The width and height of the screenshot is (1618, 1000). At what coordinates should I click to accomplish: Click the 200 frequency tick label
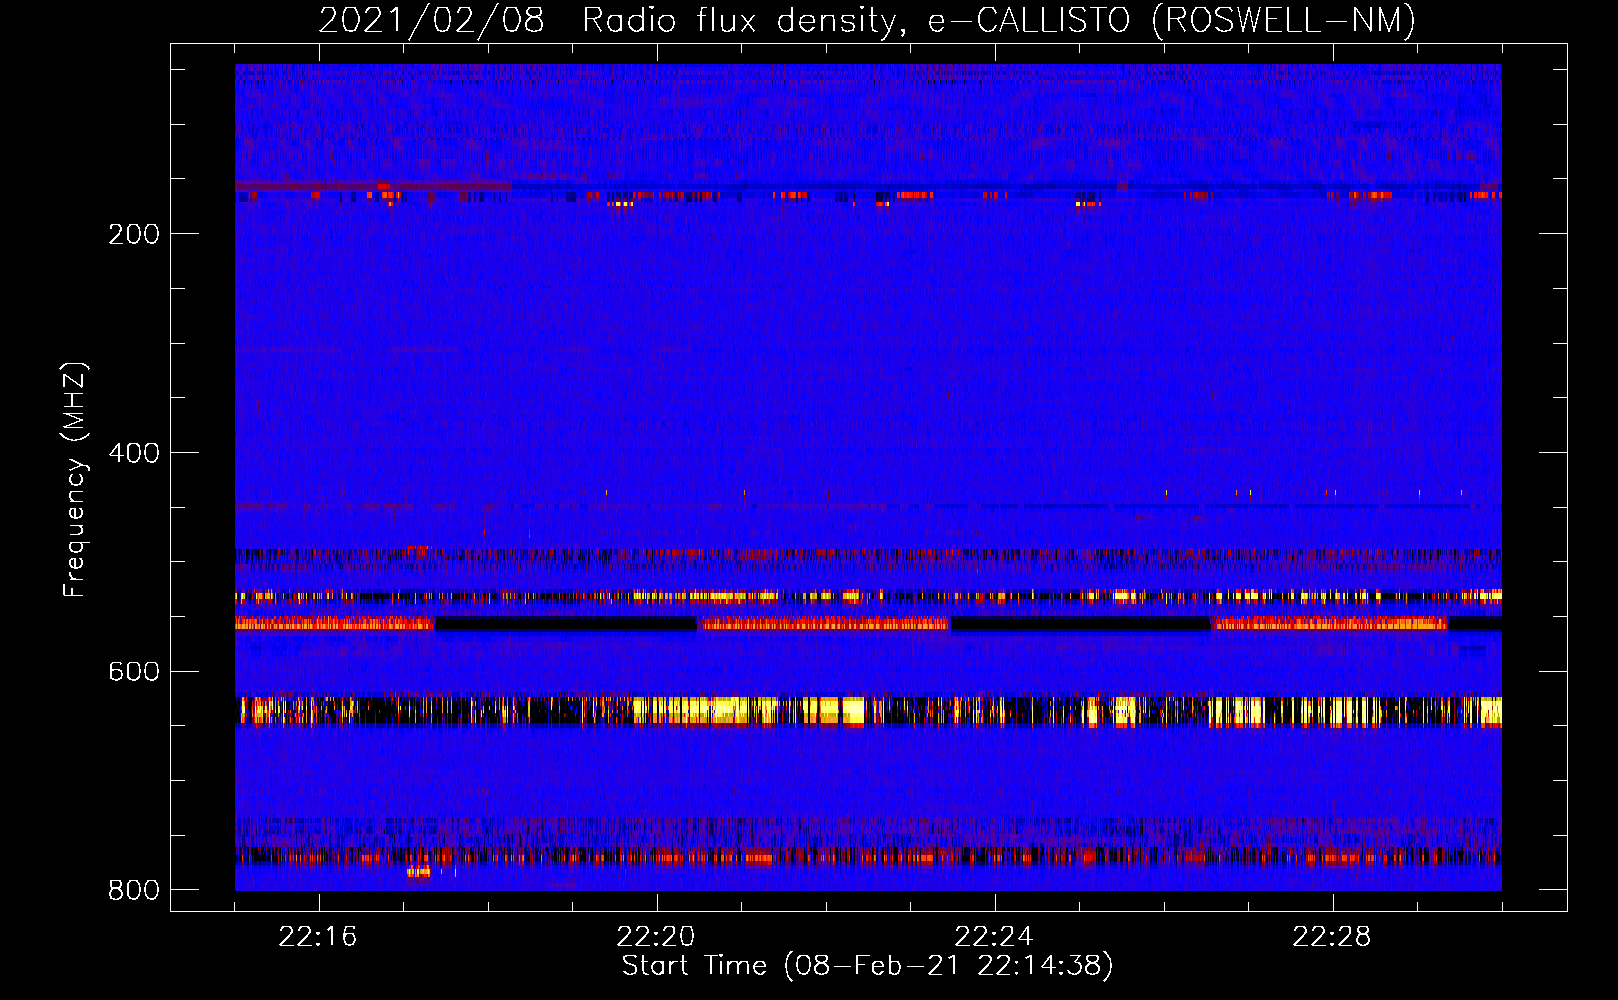(x=134, y=234)
